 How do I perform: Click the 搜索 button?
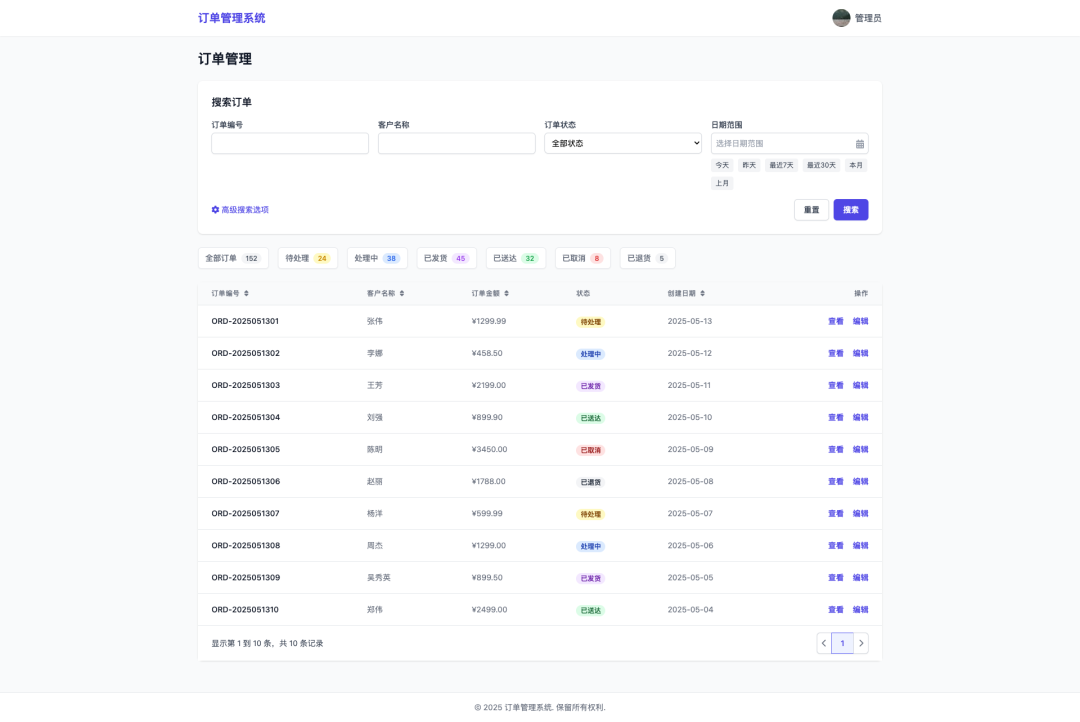coord(851,209)
